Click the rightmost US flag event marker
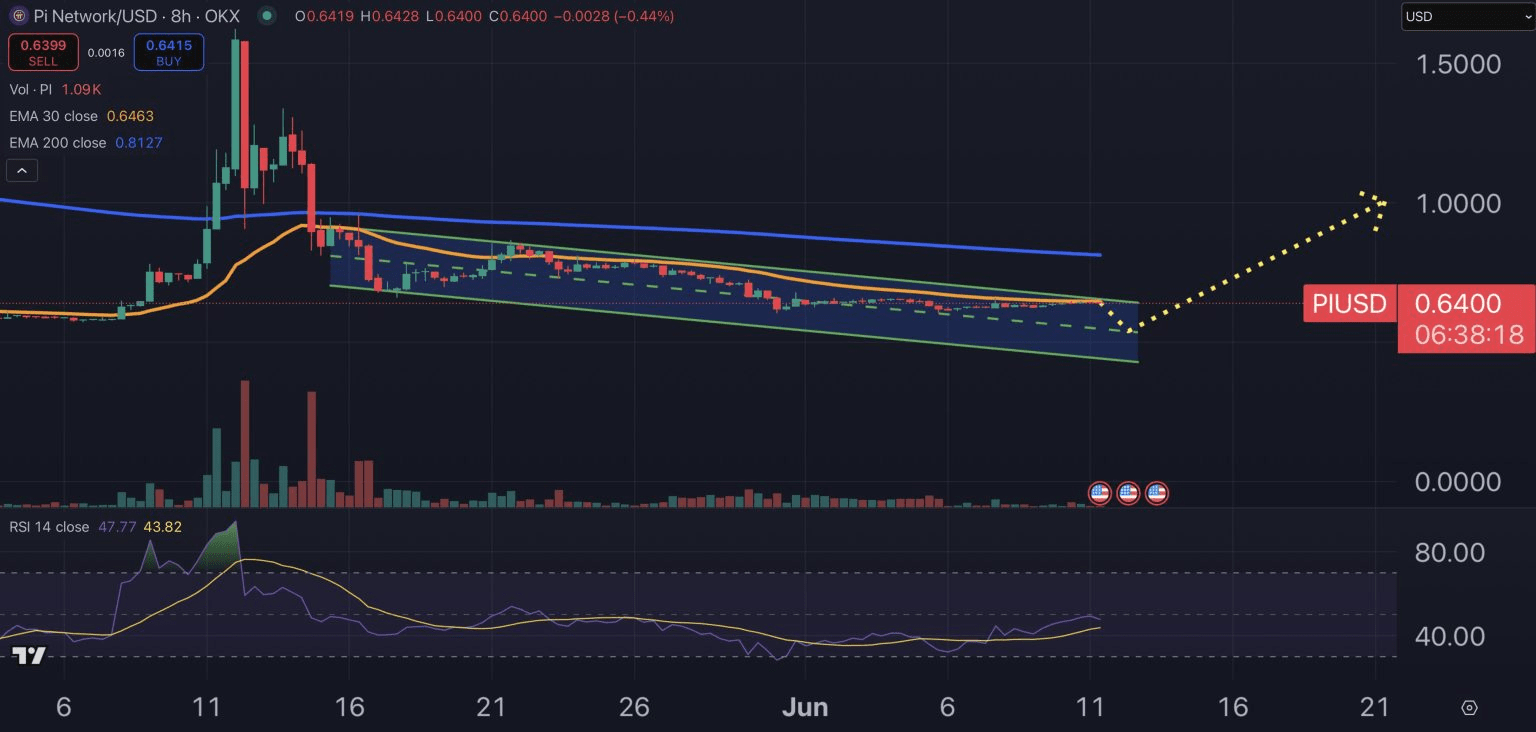The width and height of the screenshot is (1536, 732). [x=1156, y=492]
